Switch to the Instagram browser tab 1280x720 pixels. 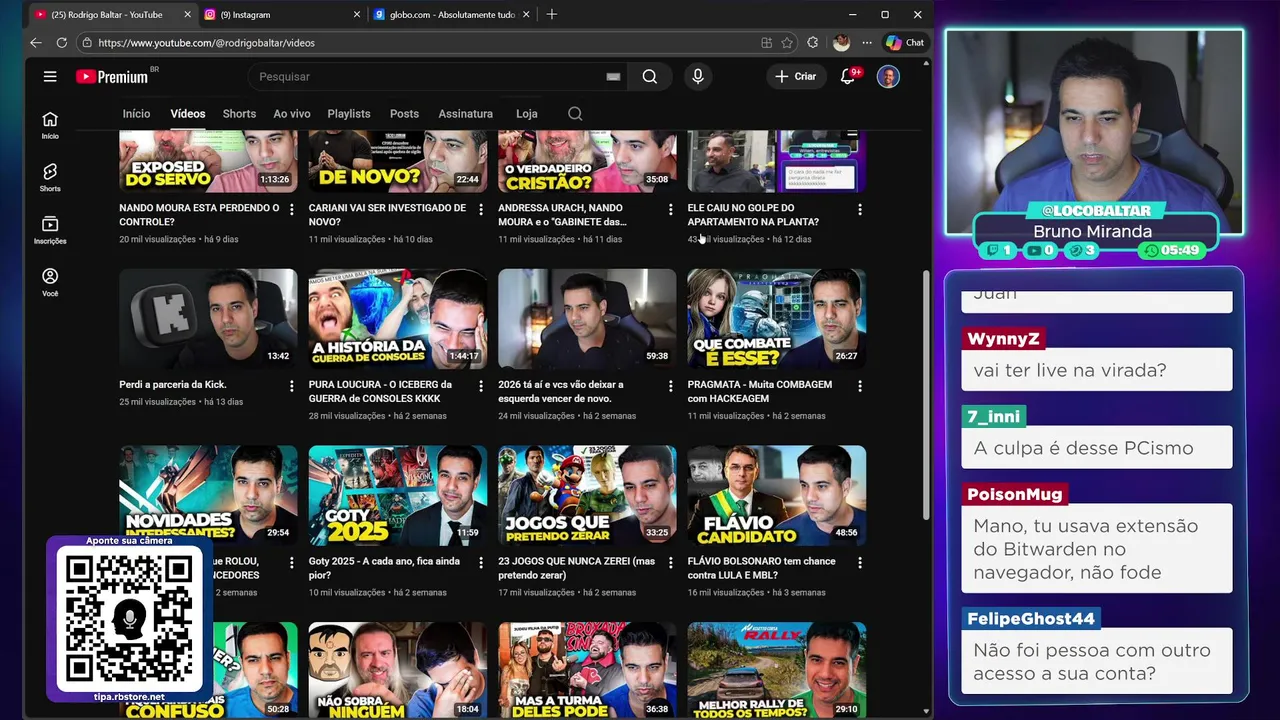point(282,15)
